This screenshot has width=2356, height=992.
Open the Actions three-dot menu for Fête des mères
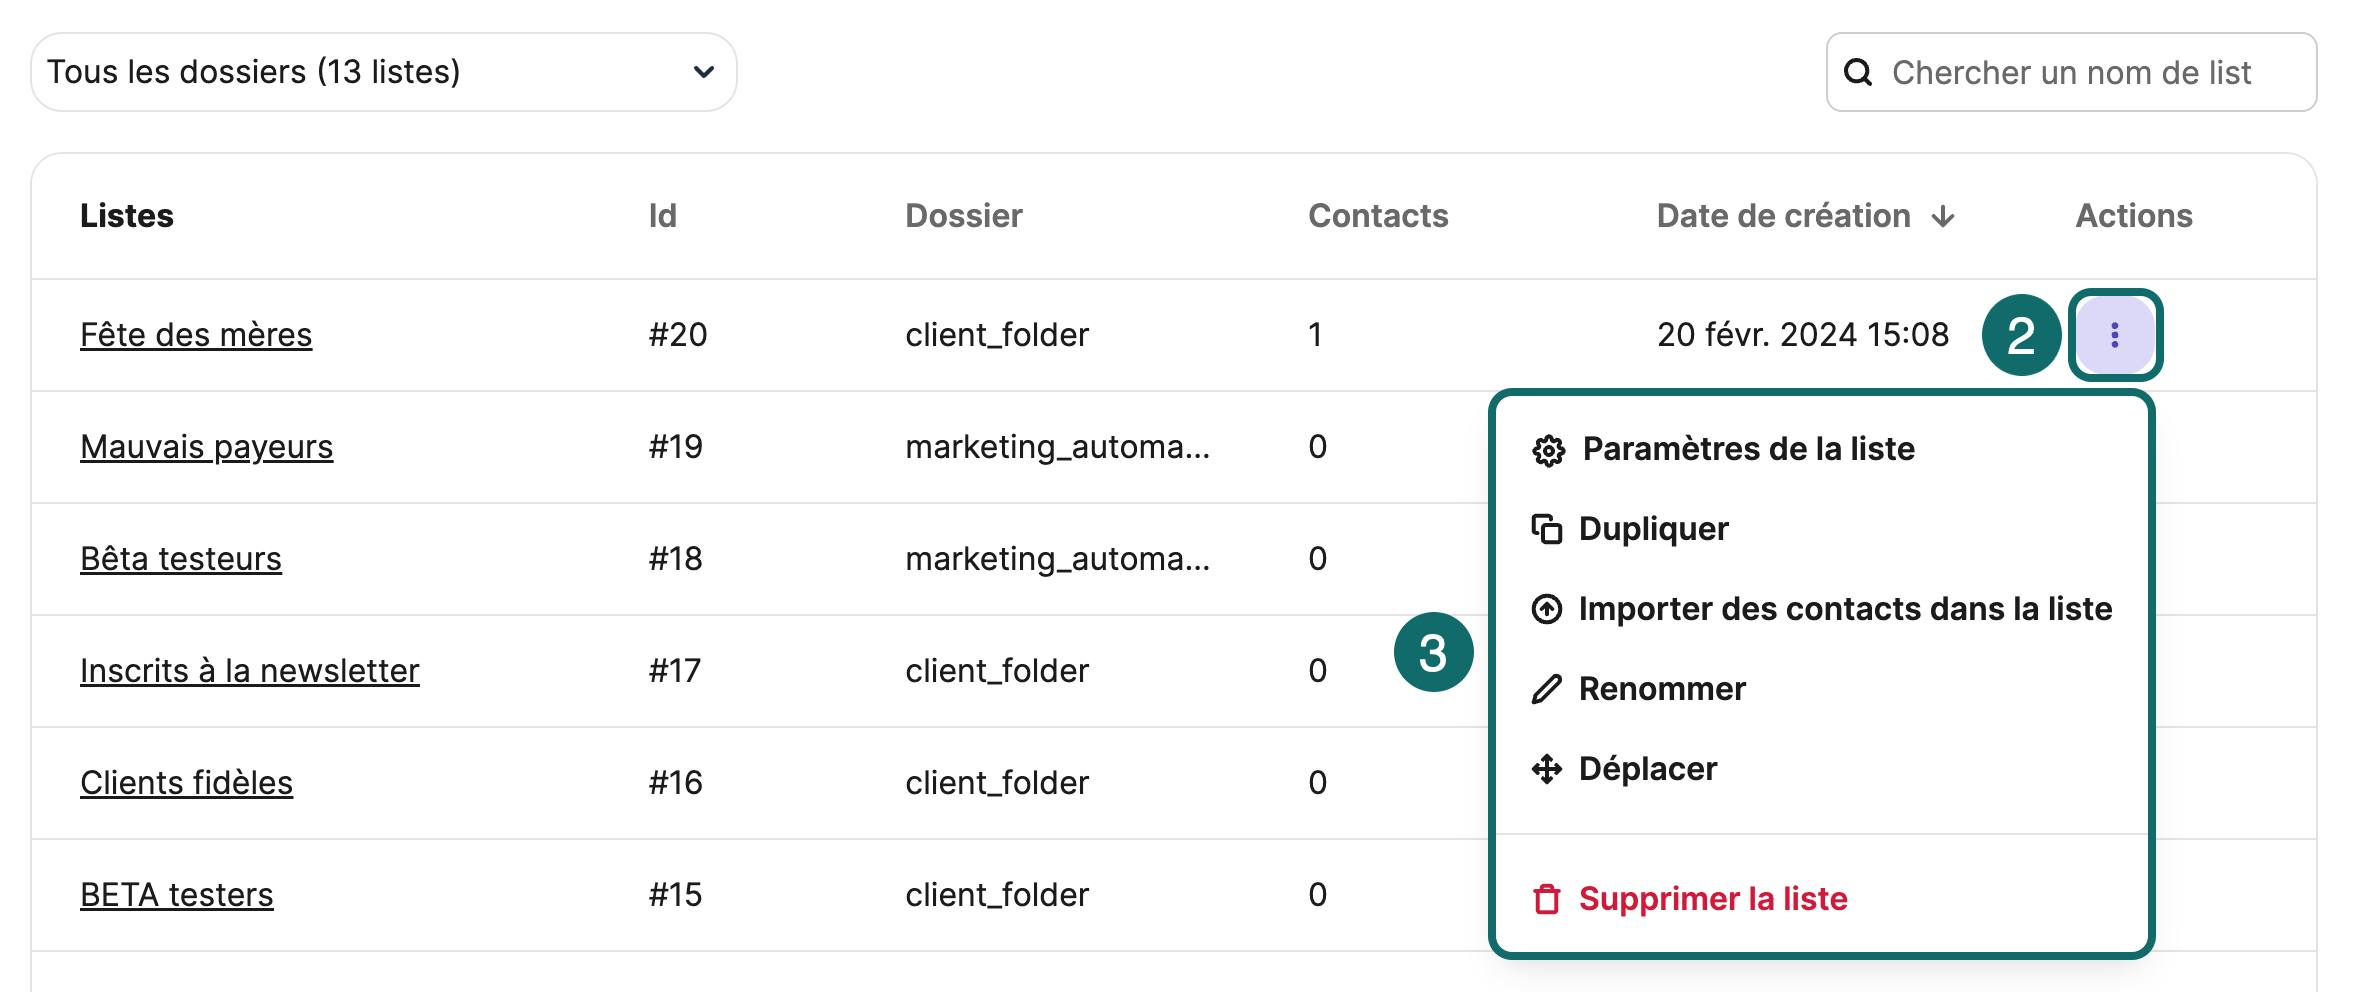[2115, 335]
